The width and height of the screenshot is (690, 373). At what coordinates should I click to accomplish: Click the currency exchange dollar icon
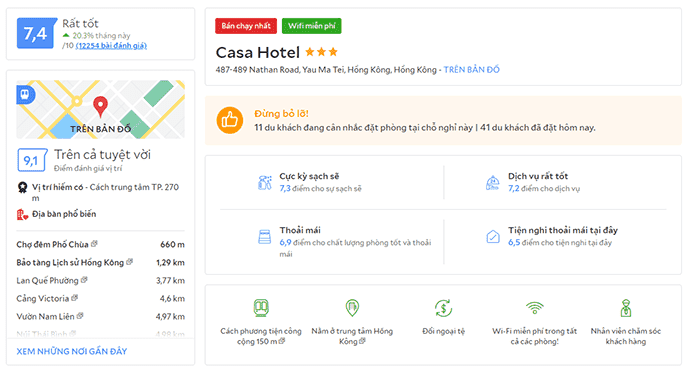tap(443, 308)
